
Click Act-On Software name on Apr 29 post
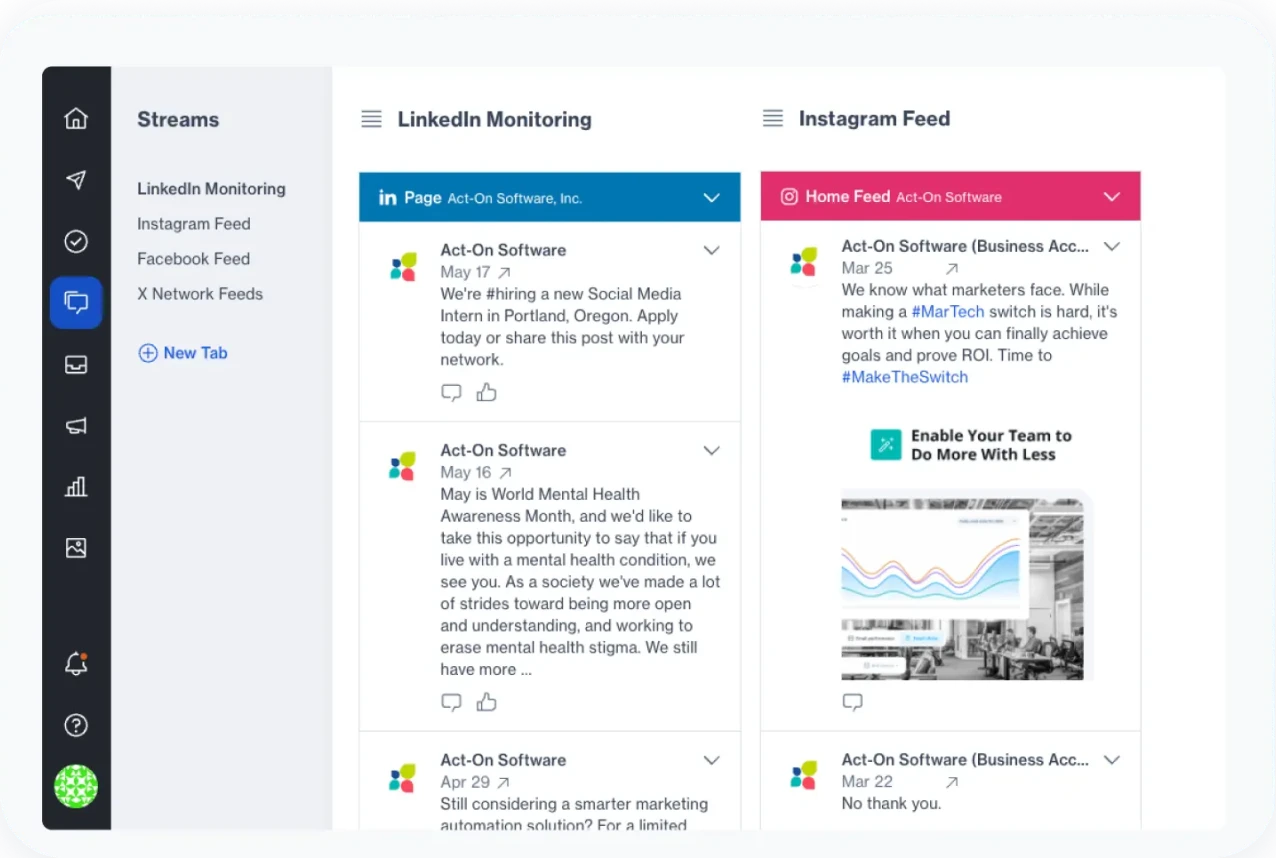pyautogui.click(x=503, y=760)
